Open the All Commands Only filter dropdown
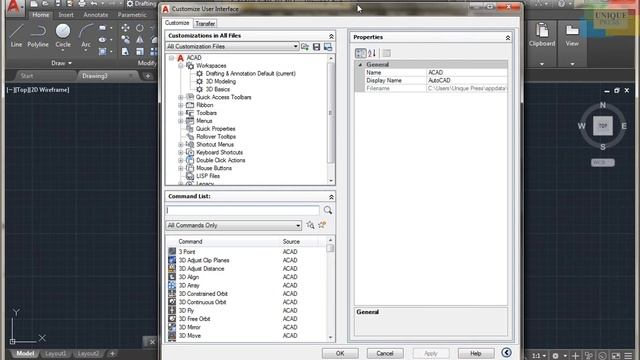This screenshot has width=640, height=360. [x=233, y=225]
